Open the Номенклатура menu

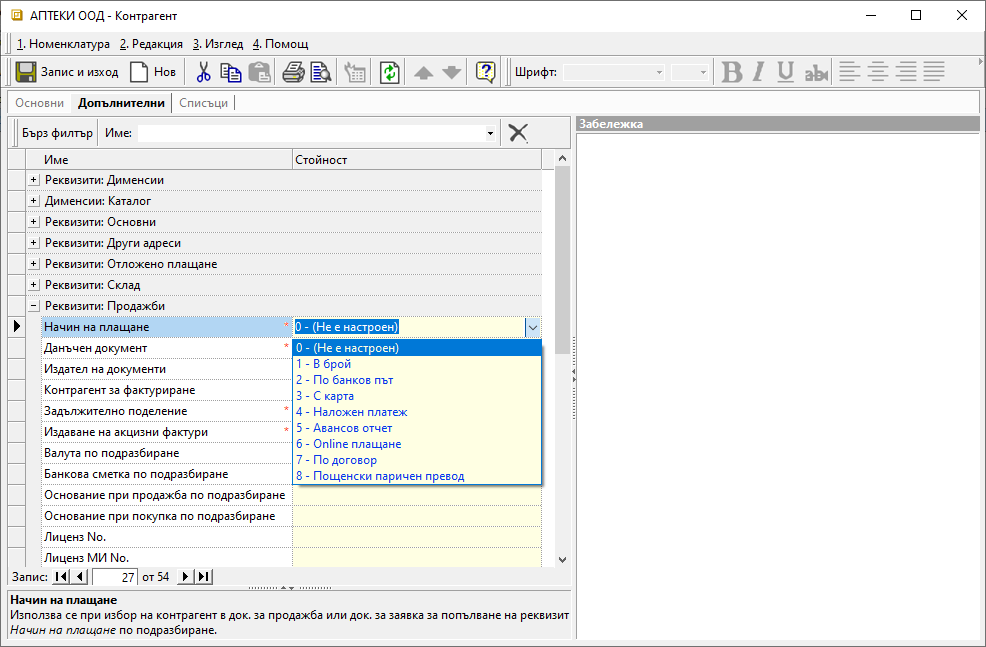click(63, 44)
